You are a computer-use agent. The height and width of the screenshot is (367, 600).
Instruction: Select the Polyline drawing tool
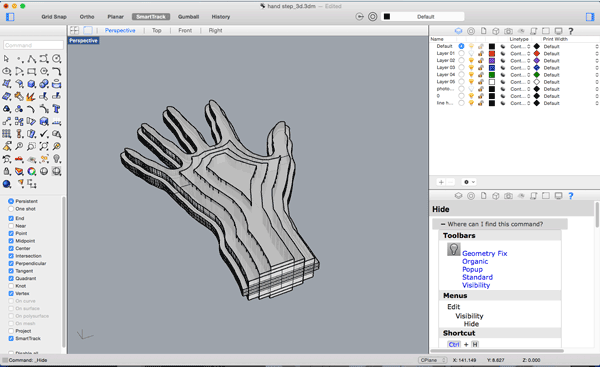(x=31, y=59)
